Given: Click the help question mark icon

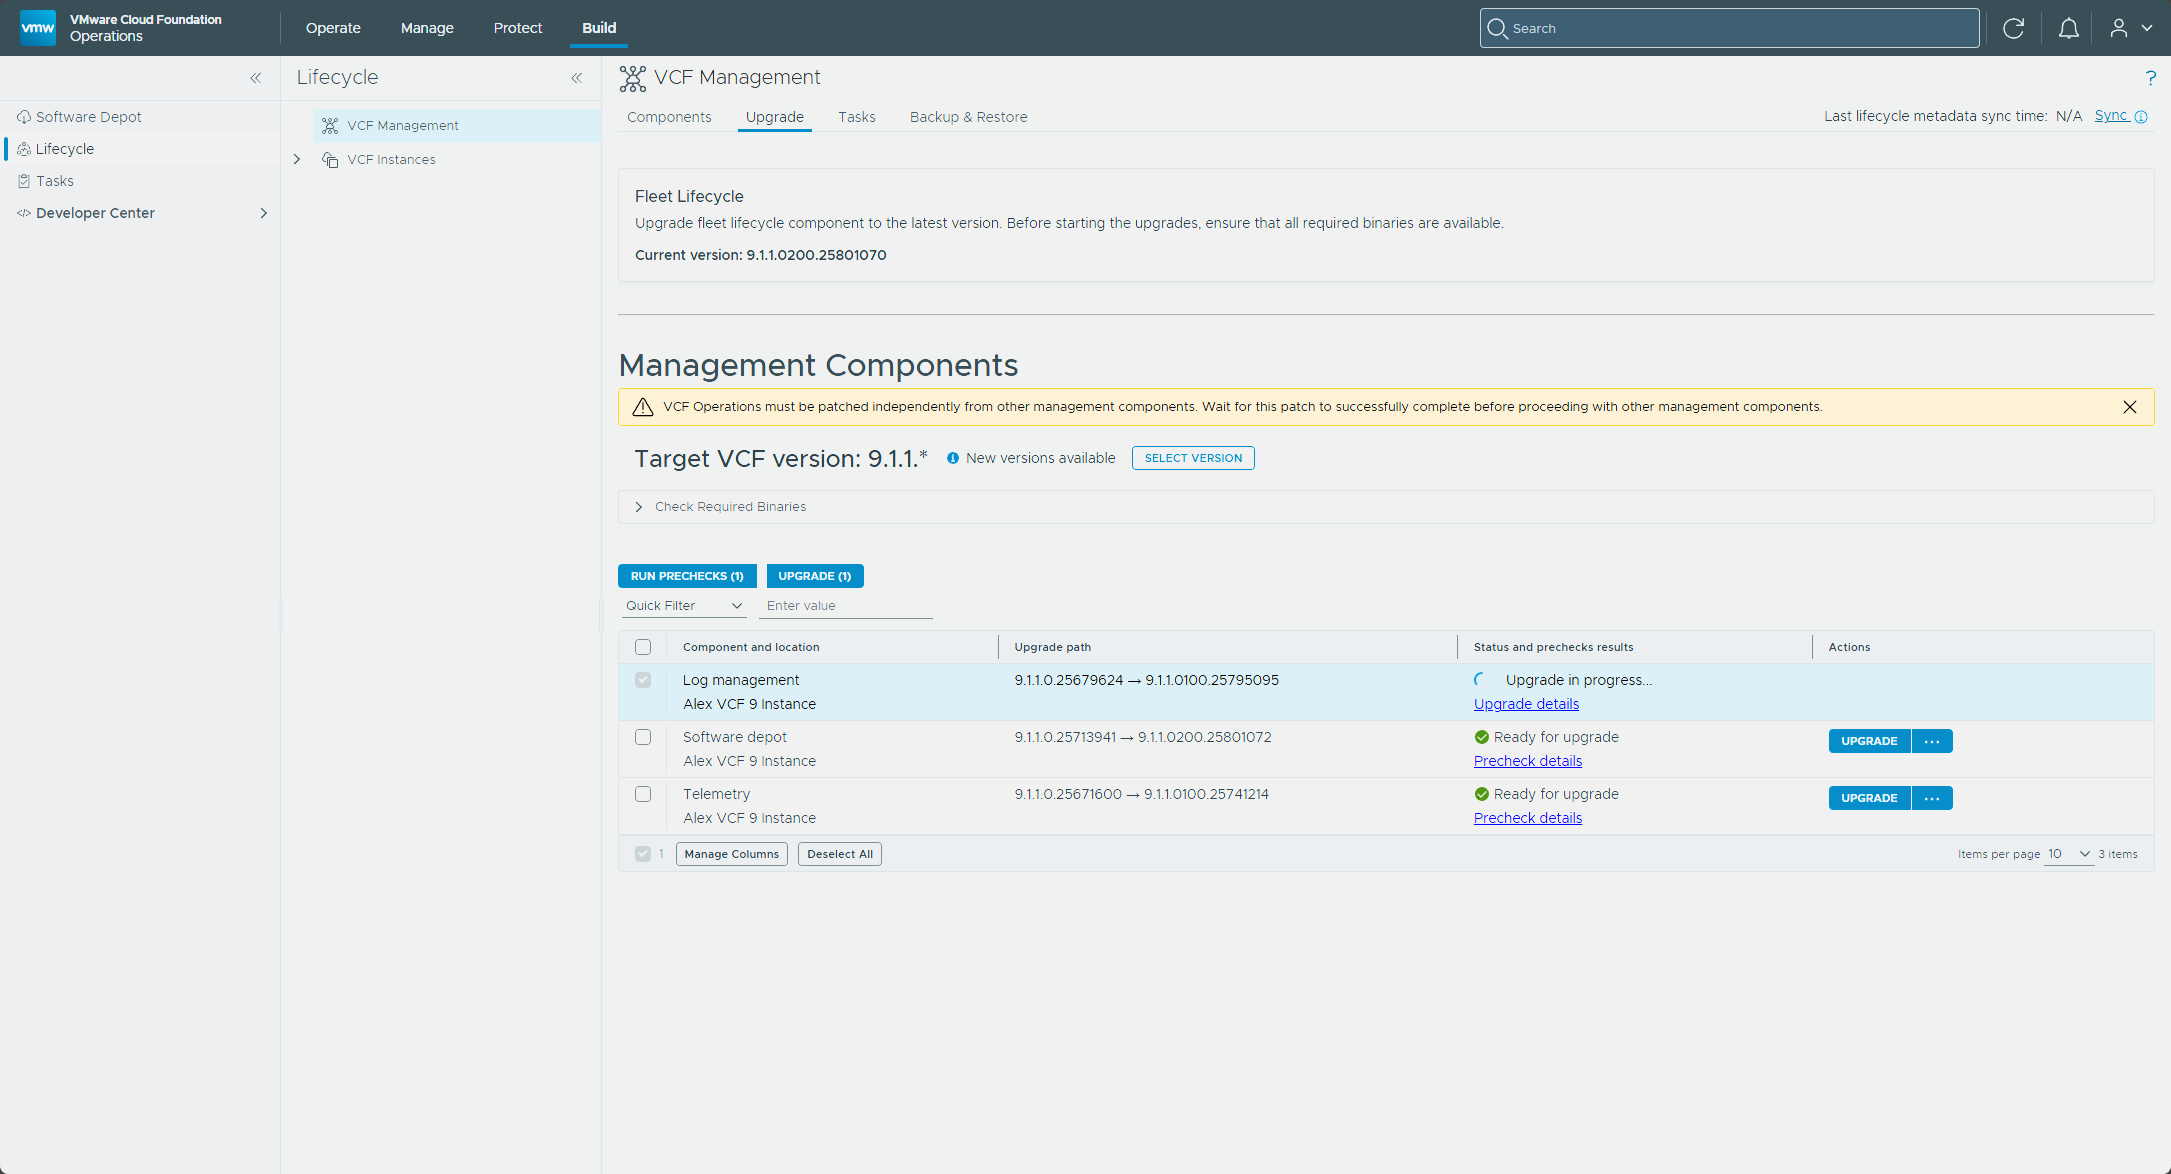Looking at the screenshot, I should point(2150,78).
